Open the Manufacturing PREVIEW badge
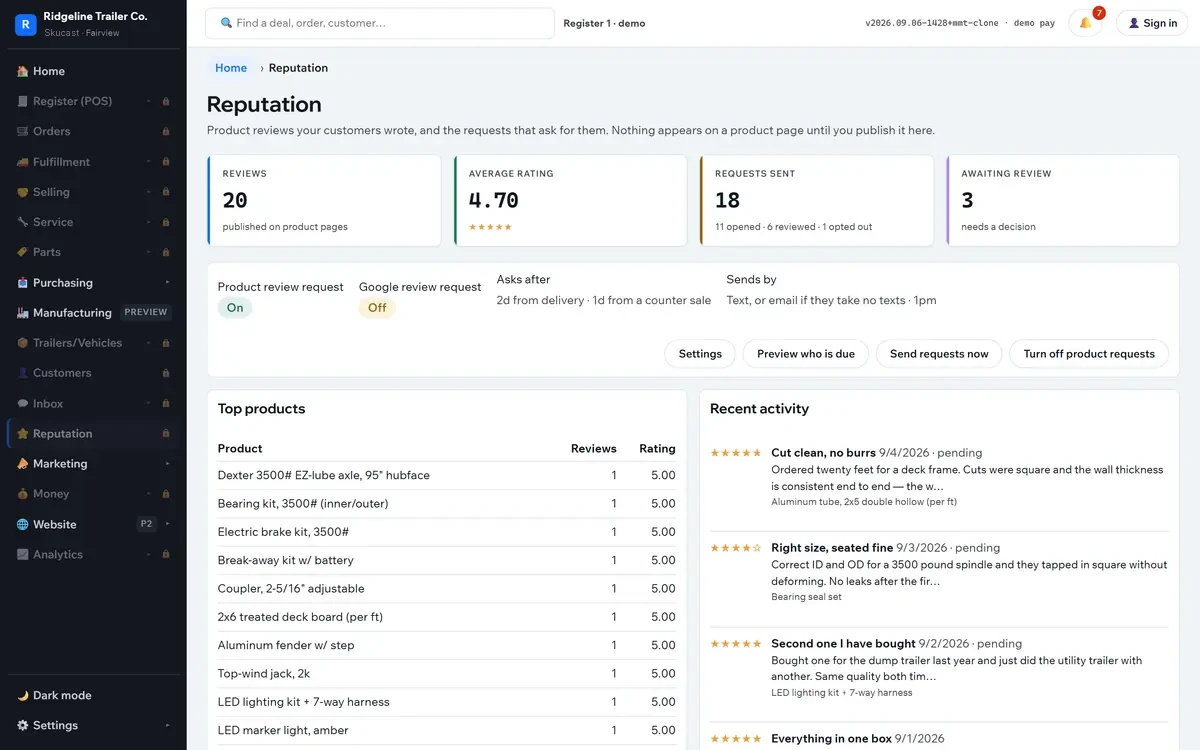The image size is (1200, 750). coord(145,312)
